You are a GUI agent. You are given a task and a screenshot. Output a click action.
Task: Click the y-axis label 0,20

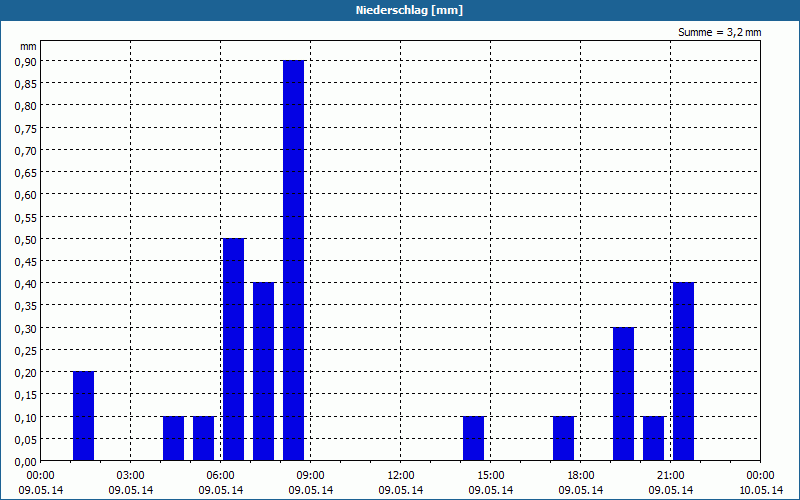click(x=26, y=372)
